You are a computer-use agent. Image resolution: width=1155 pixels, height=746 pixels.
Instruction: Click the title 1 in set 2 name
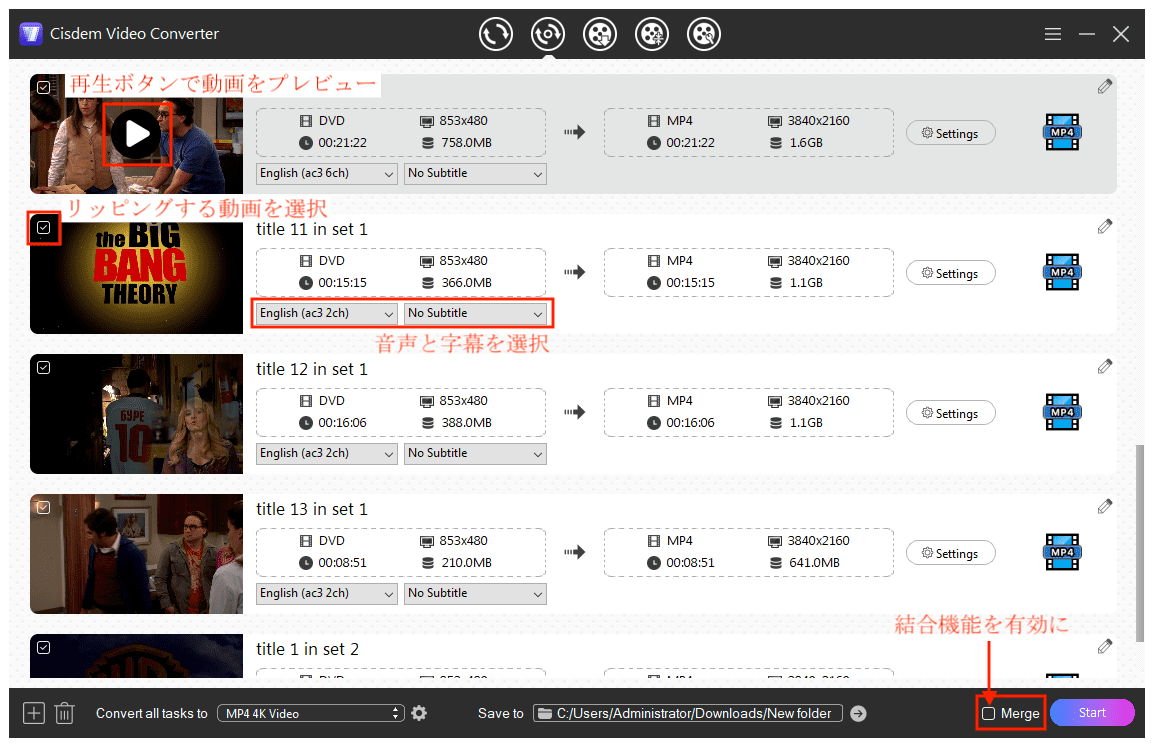pyautogui.click(x=307, y=650)
